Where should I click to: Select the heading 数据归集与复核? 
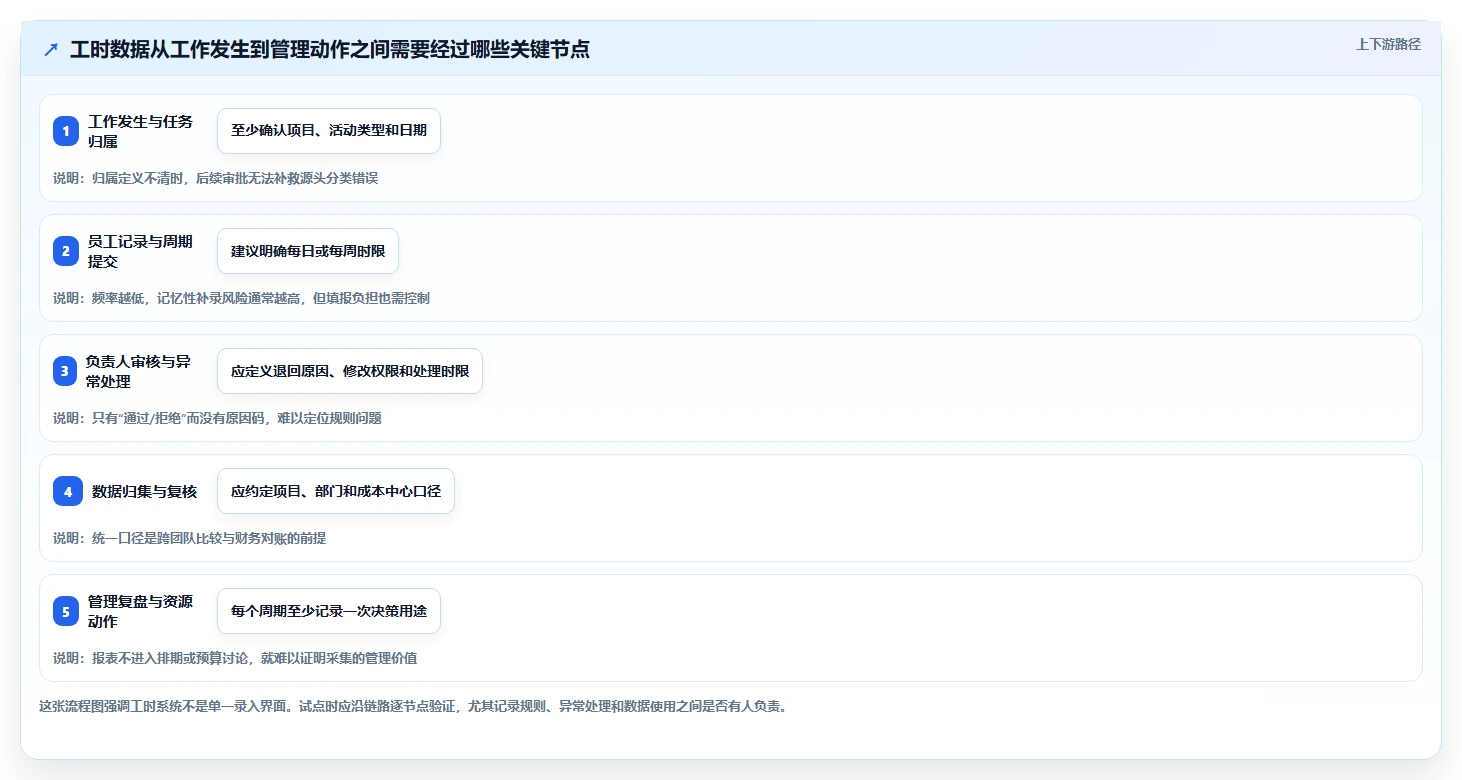(x=145, y=491)
